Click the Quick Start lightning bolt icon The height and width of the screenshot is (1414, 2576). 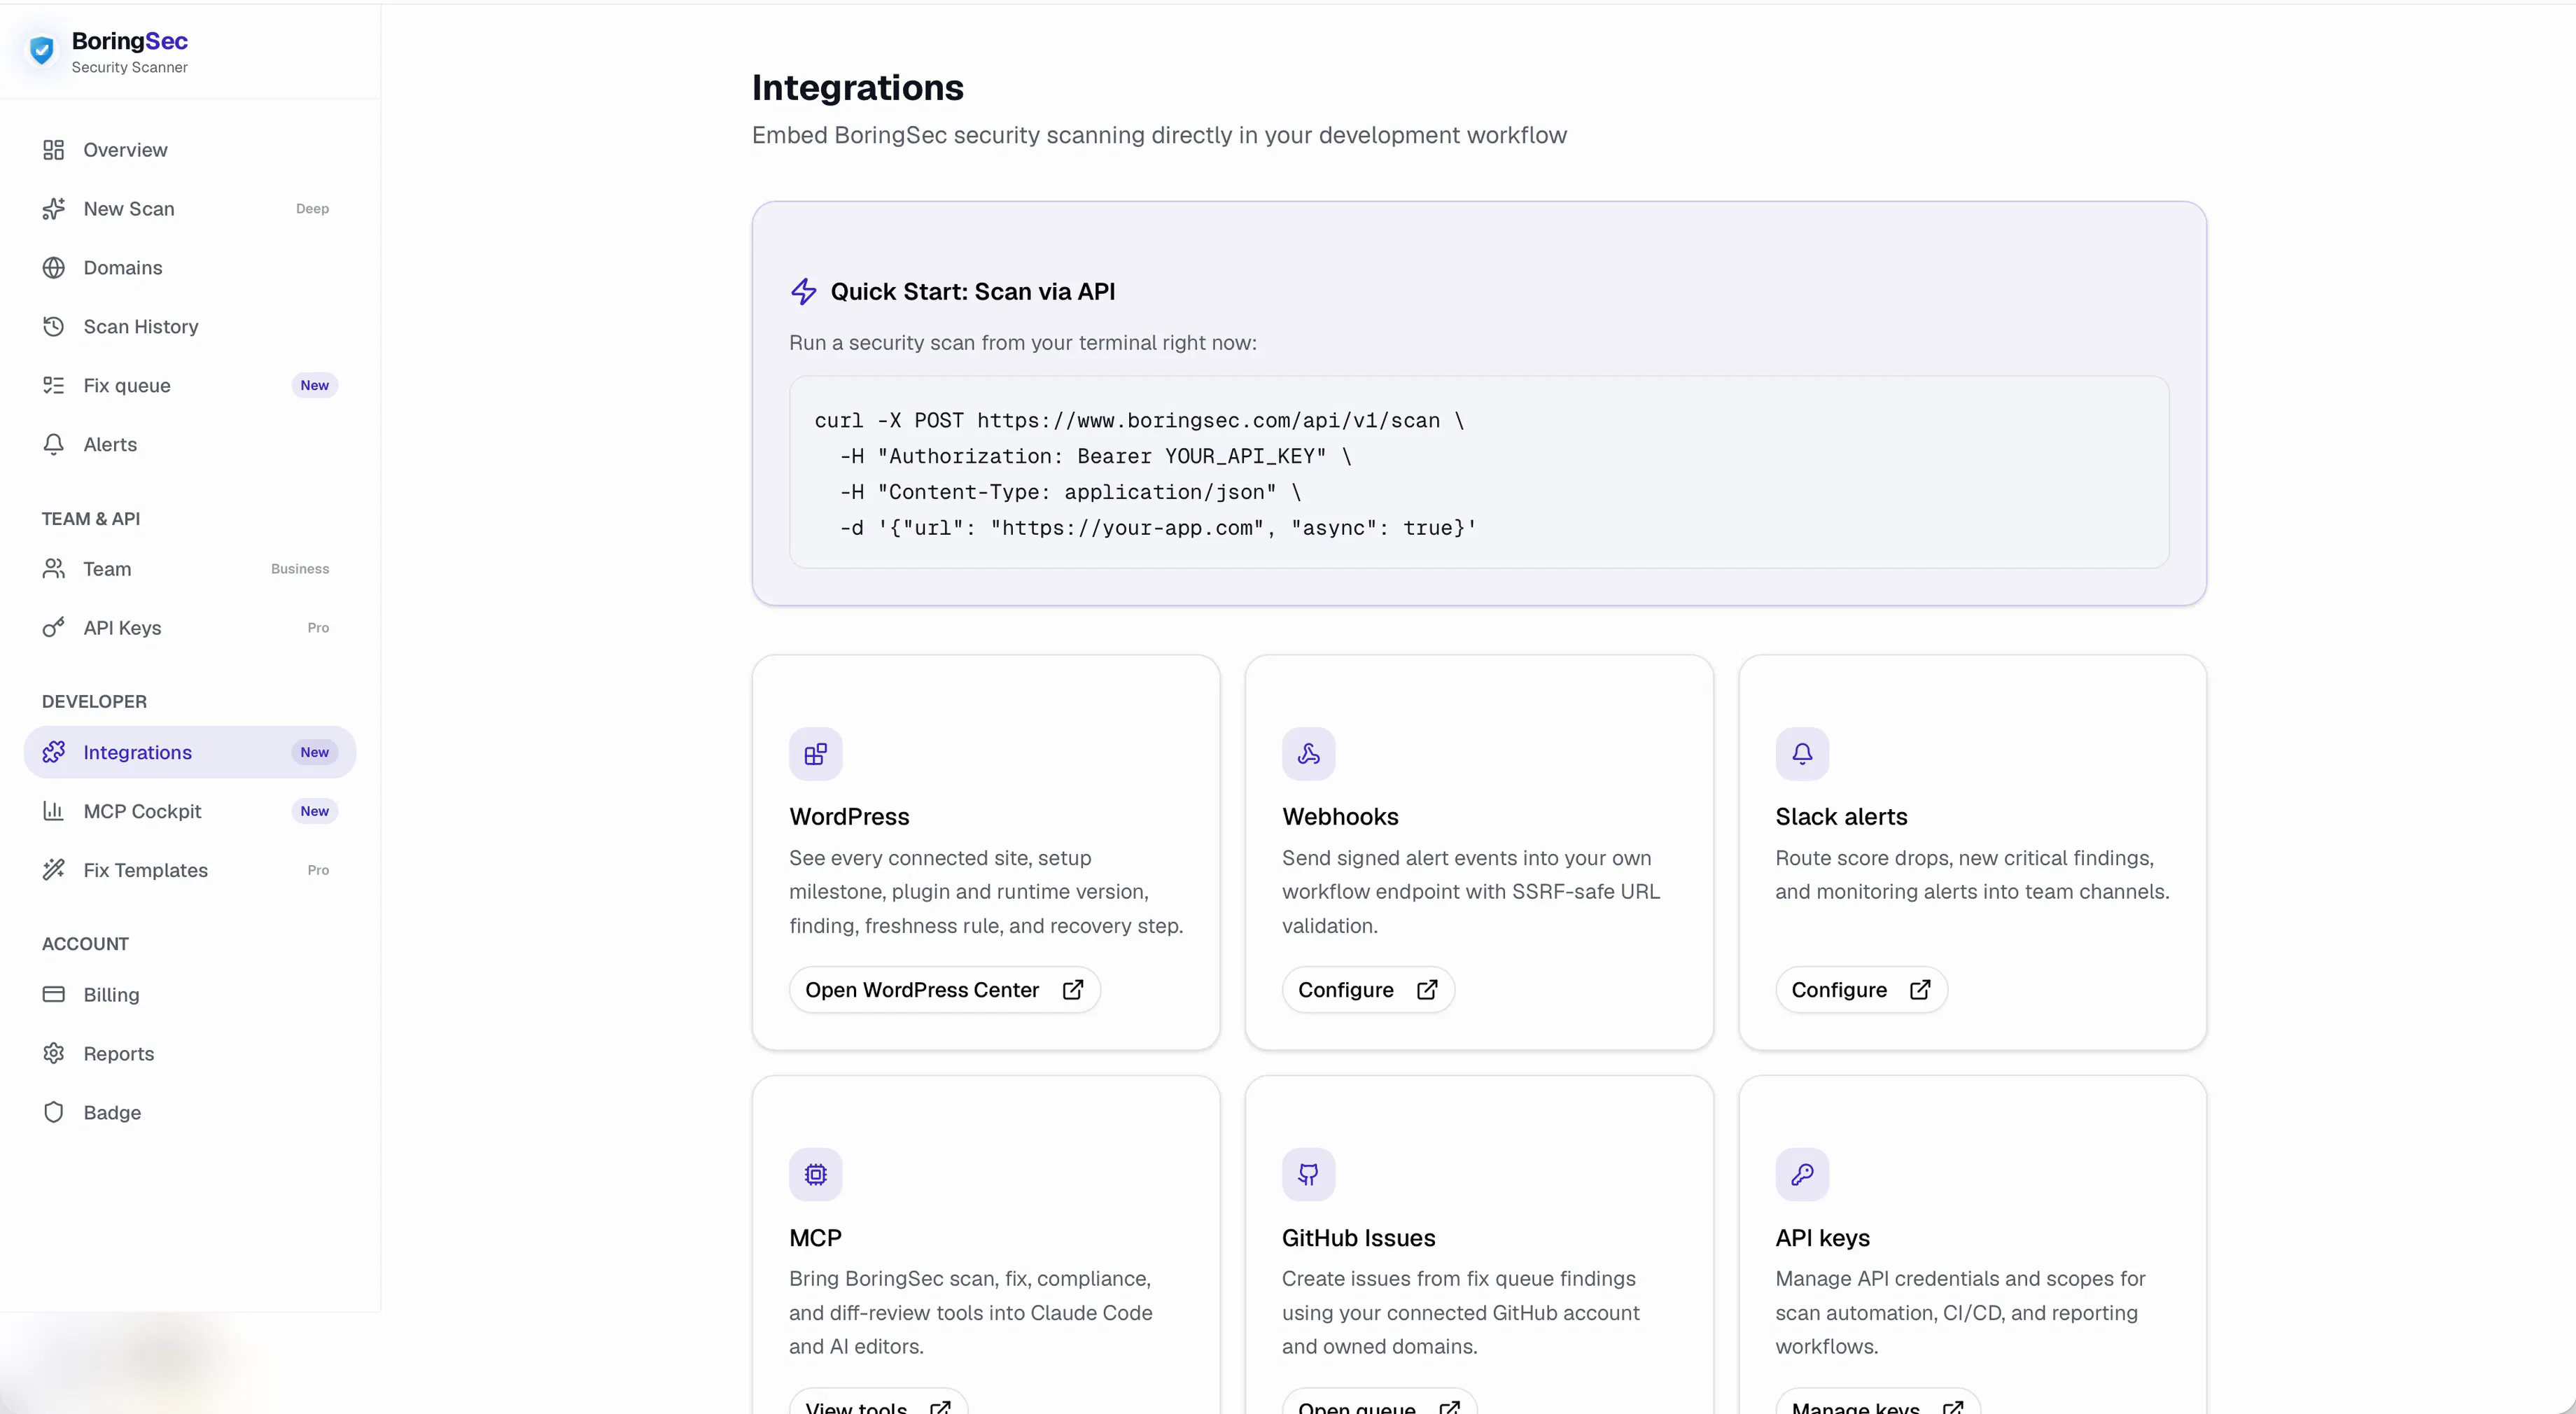point(804,292)
